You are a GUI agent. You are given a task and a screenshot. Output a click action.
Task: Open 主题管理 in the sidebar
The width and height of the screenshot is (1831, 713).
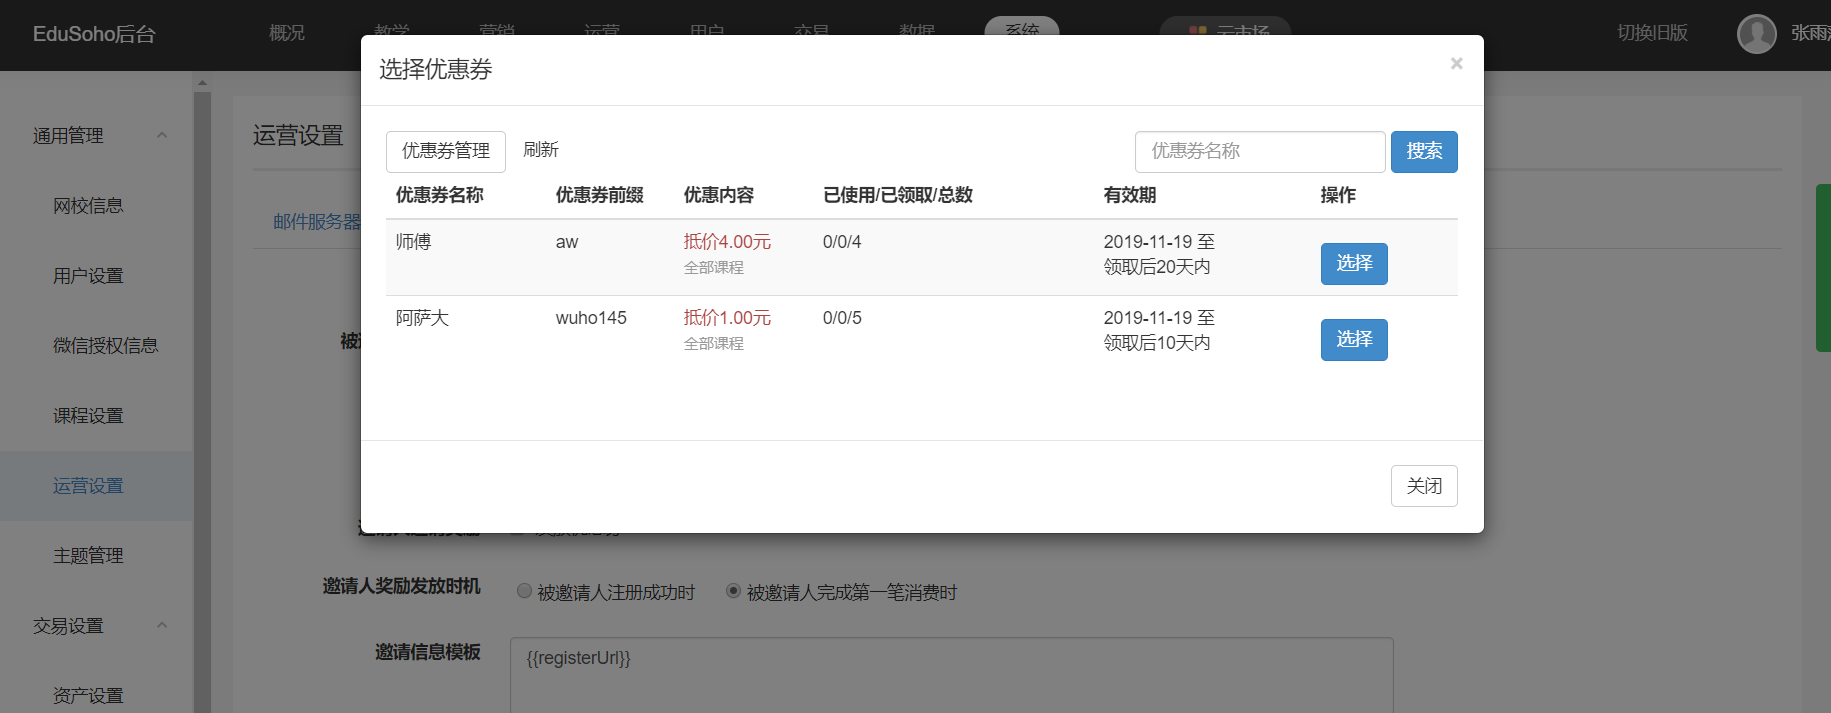(88, 556)
